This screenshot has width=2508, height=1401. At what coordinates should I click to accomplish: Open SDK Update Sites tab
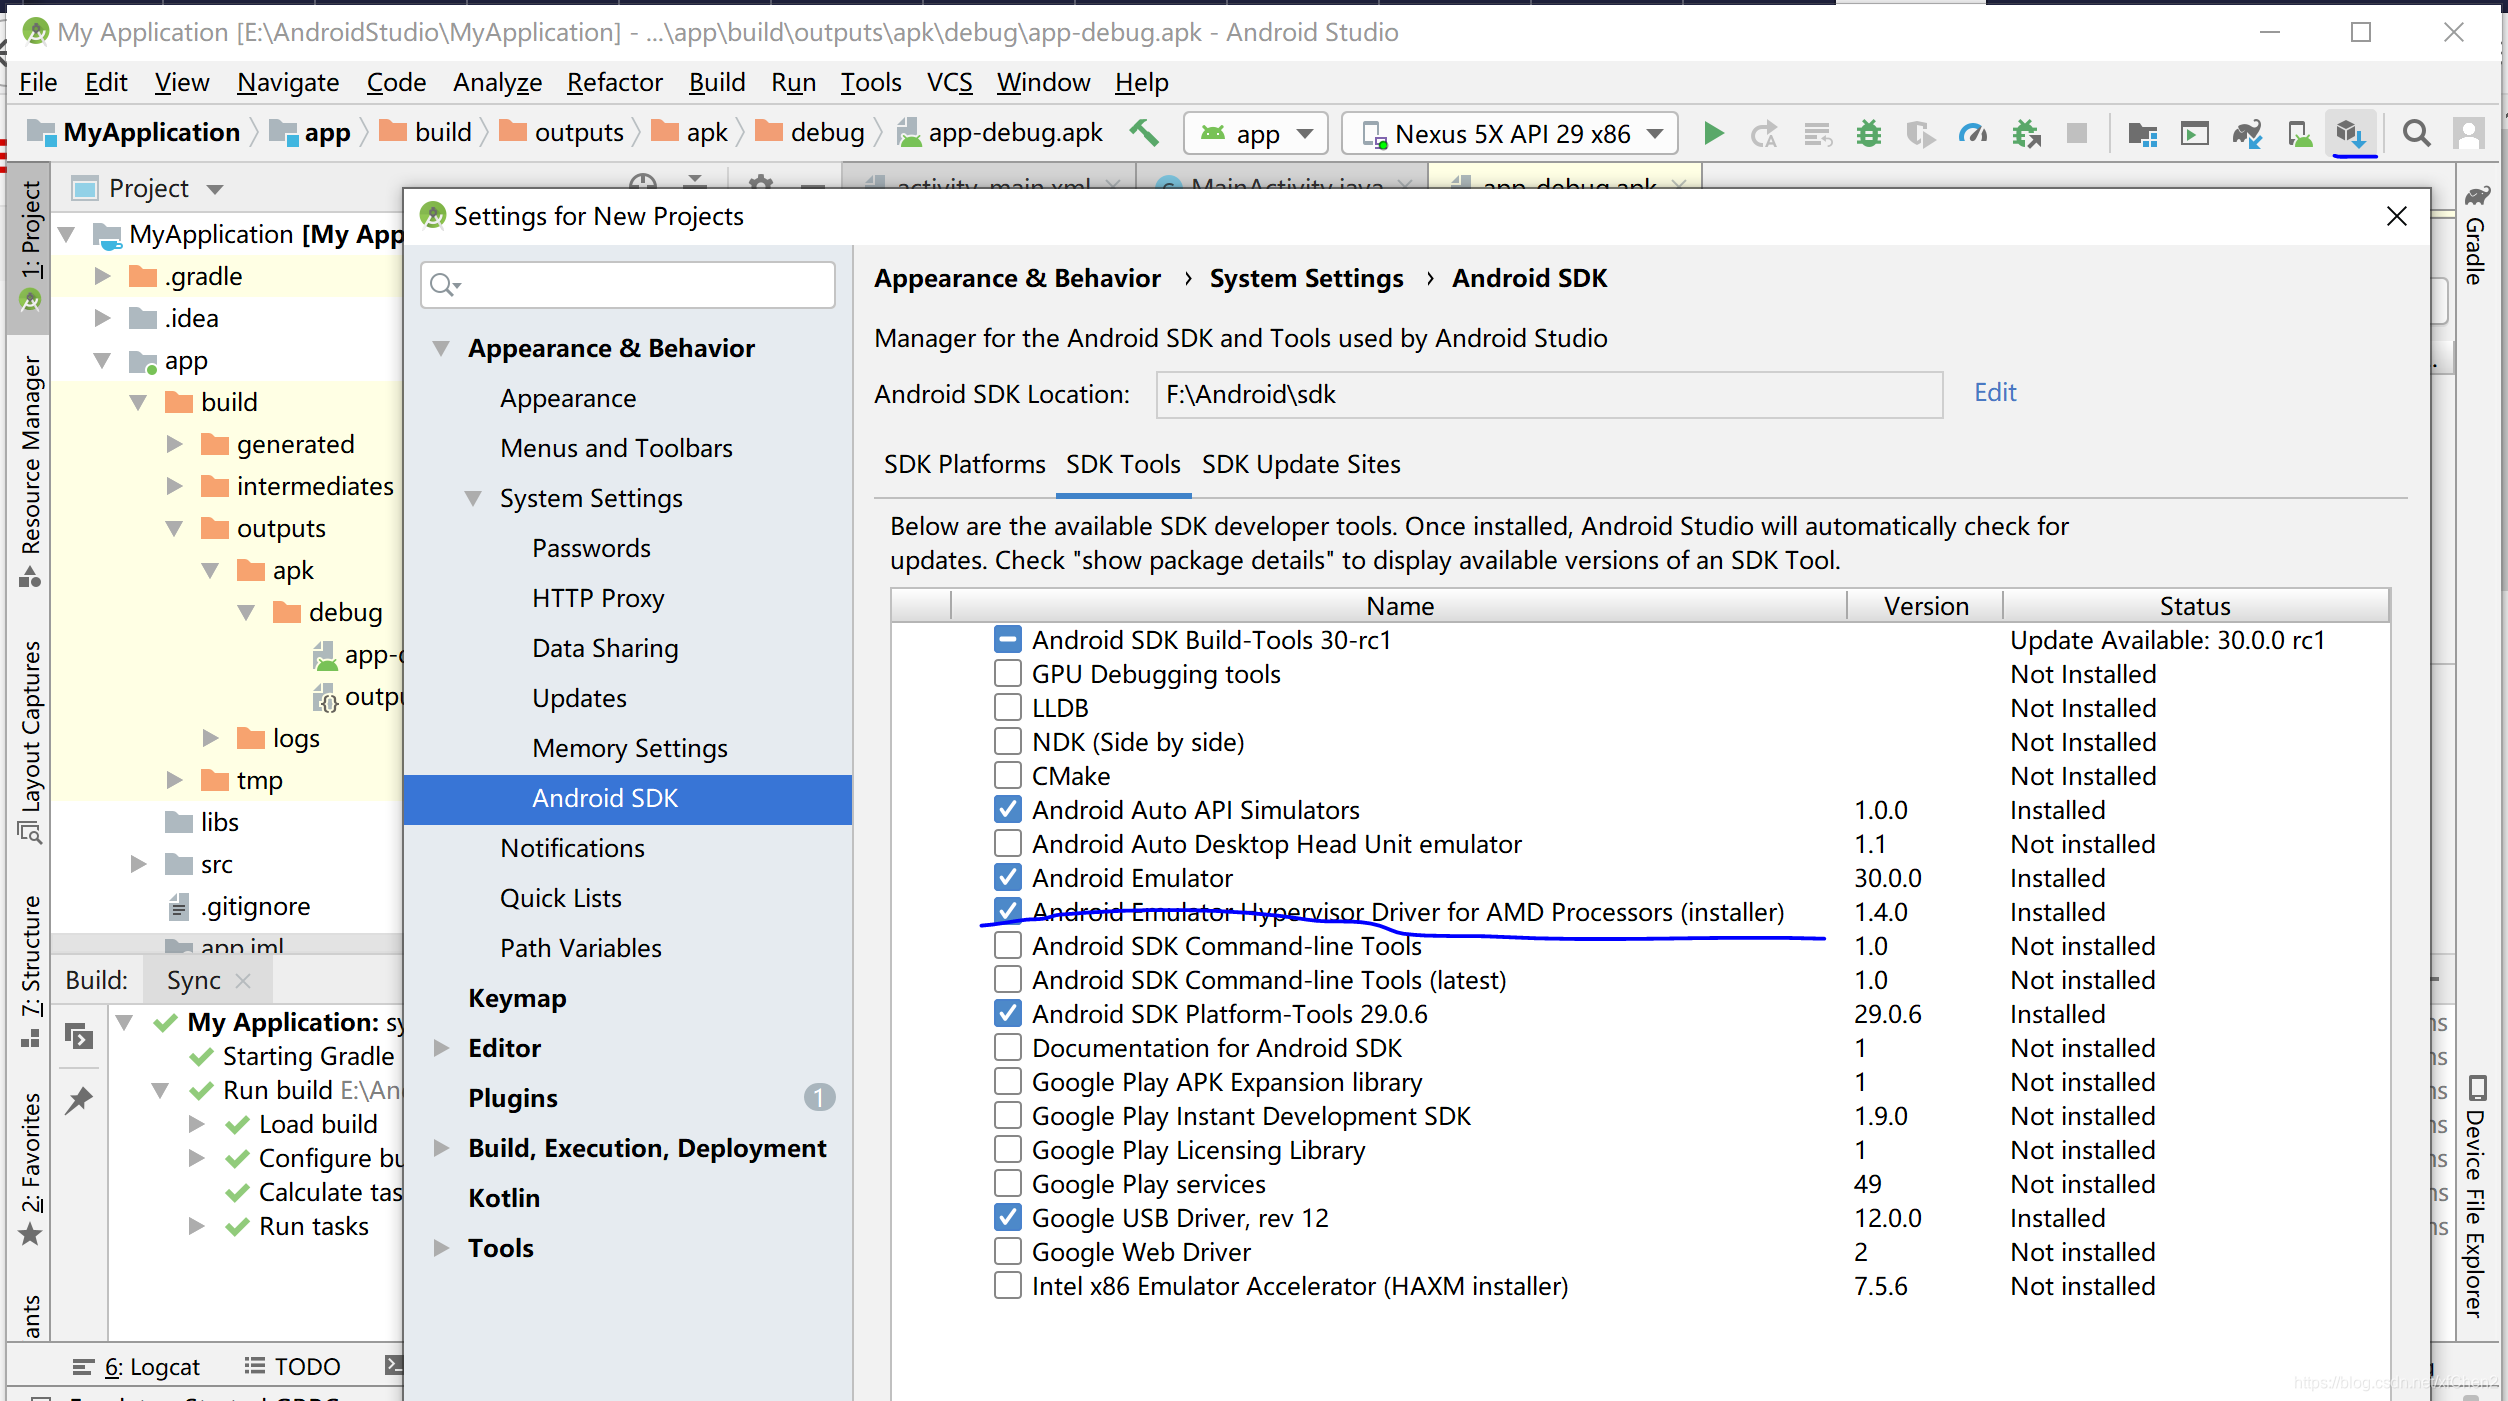(1300, 465)
